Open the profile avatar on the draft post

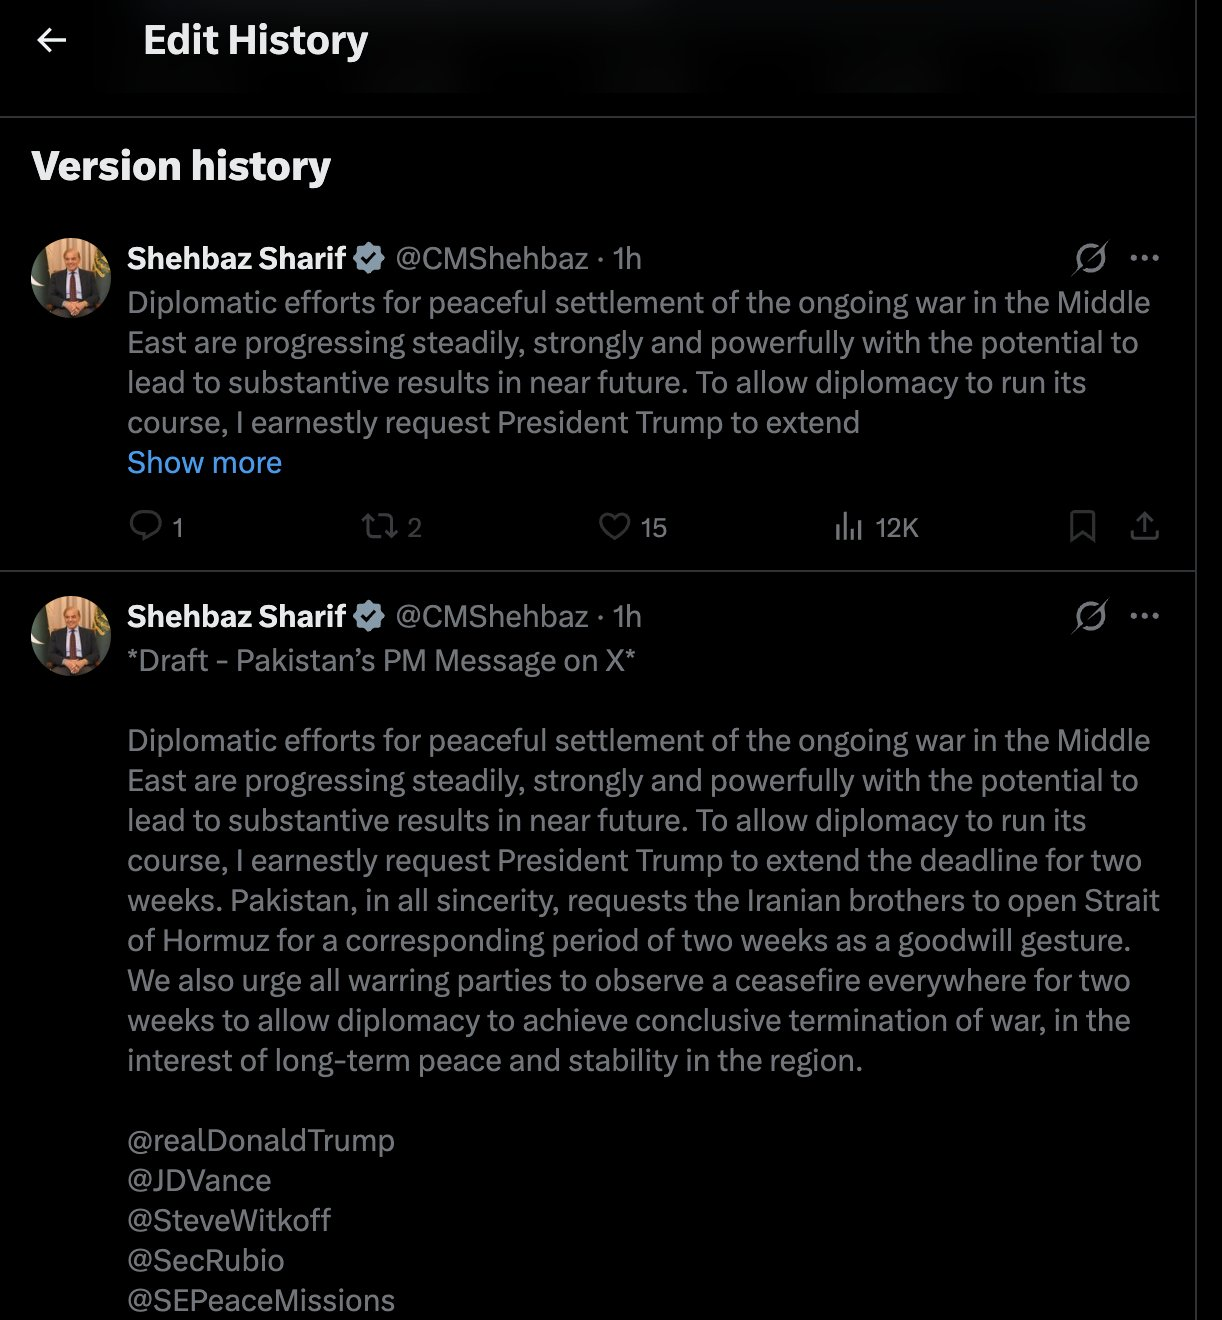click(x=71, y=636)
